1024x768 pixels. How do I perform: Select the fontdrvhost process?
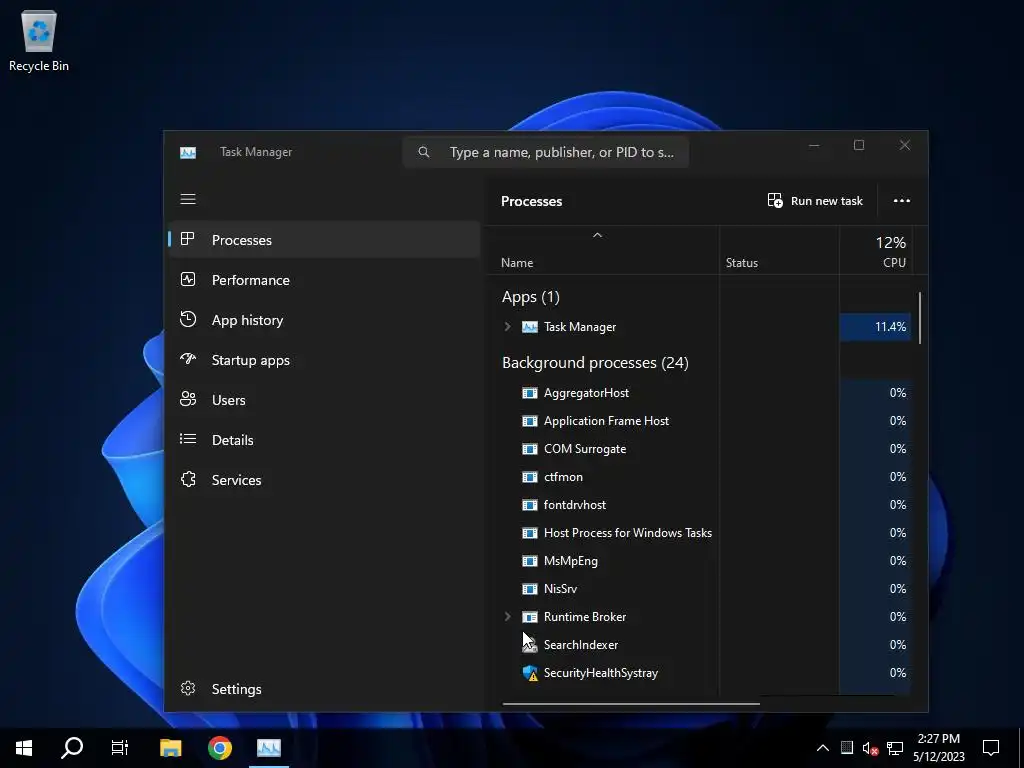coord(700,505)
